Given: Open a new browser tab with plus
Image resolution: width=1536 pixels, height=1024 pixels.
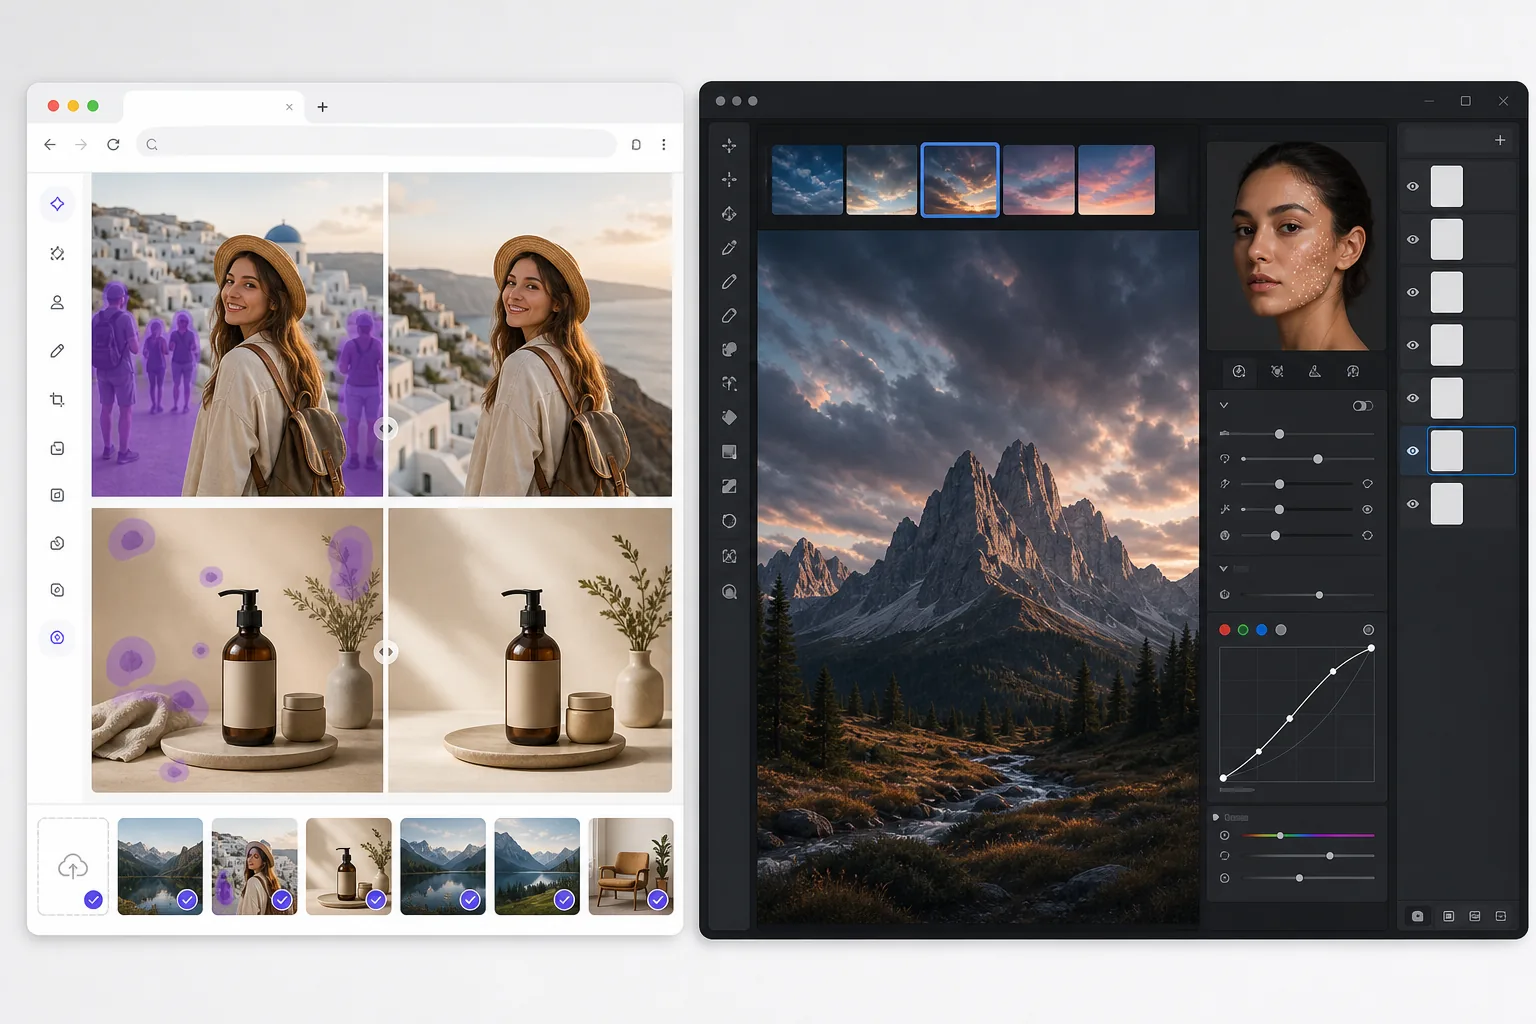Looking at the screenshot, I should (322, 107).
